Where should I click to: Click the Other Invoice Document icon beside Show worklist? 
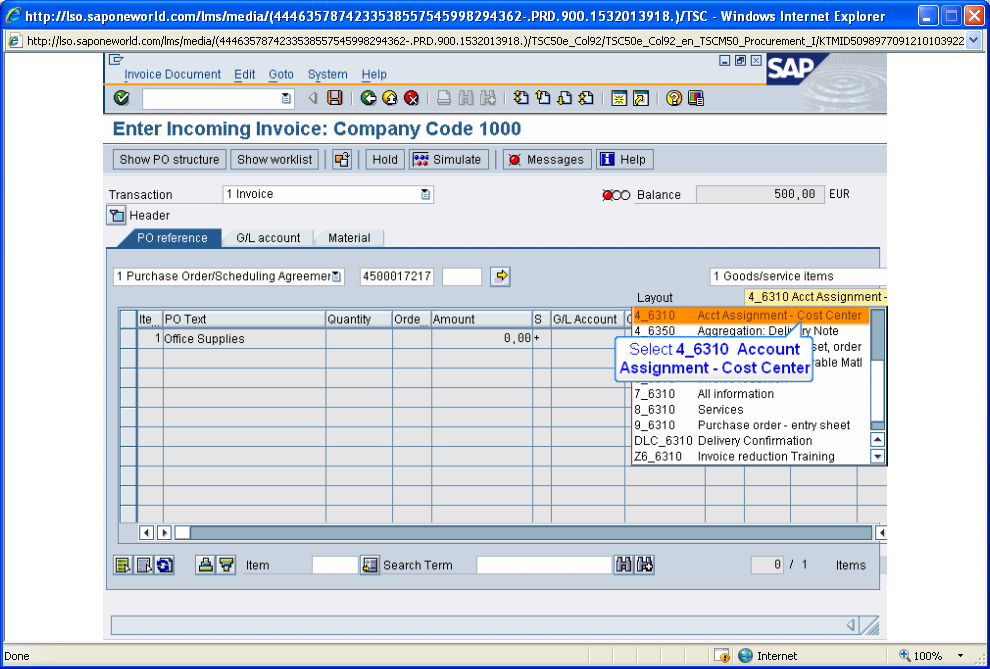[x=342, y=160]
